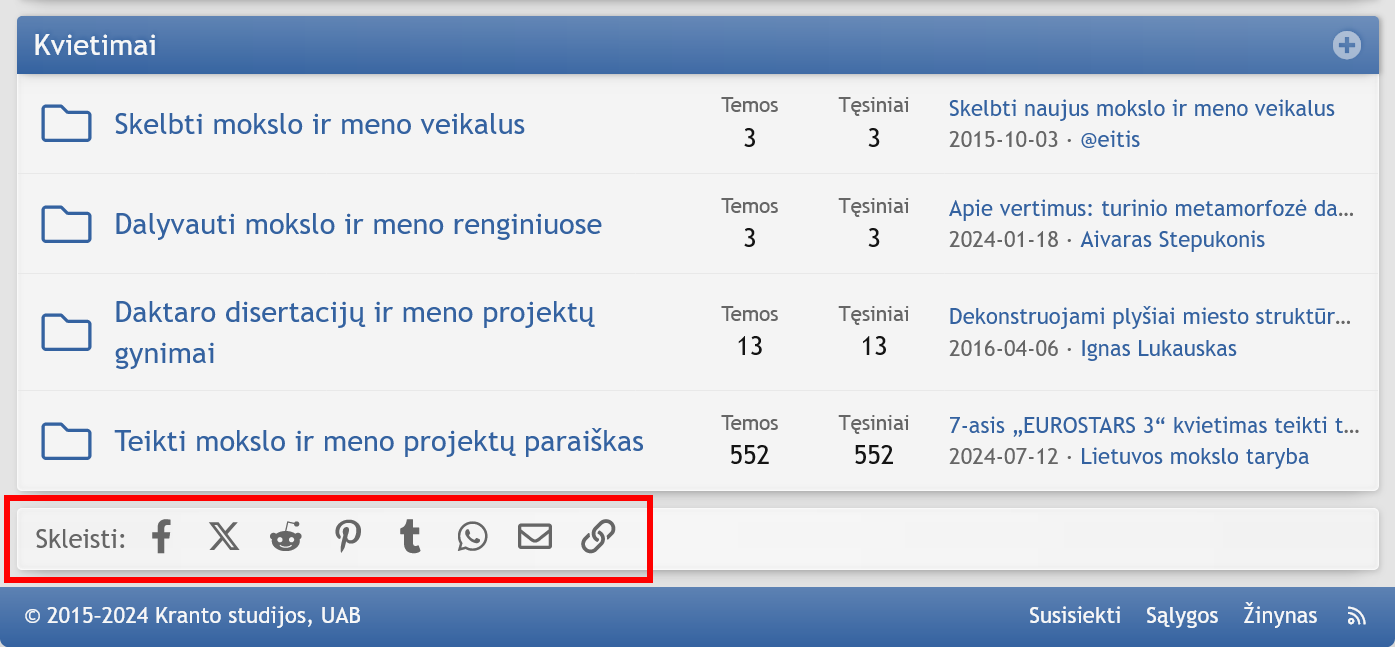This screenshot has height=647, width=1395.
Task: Click folder icon beside Teikti mokslo ir meno projektų paraiškas
Action: tap(67, 441)
